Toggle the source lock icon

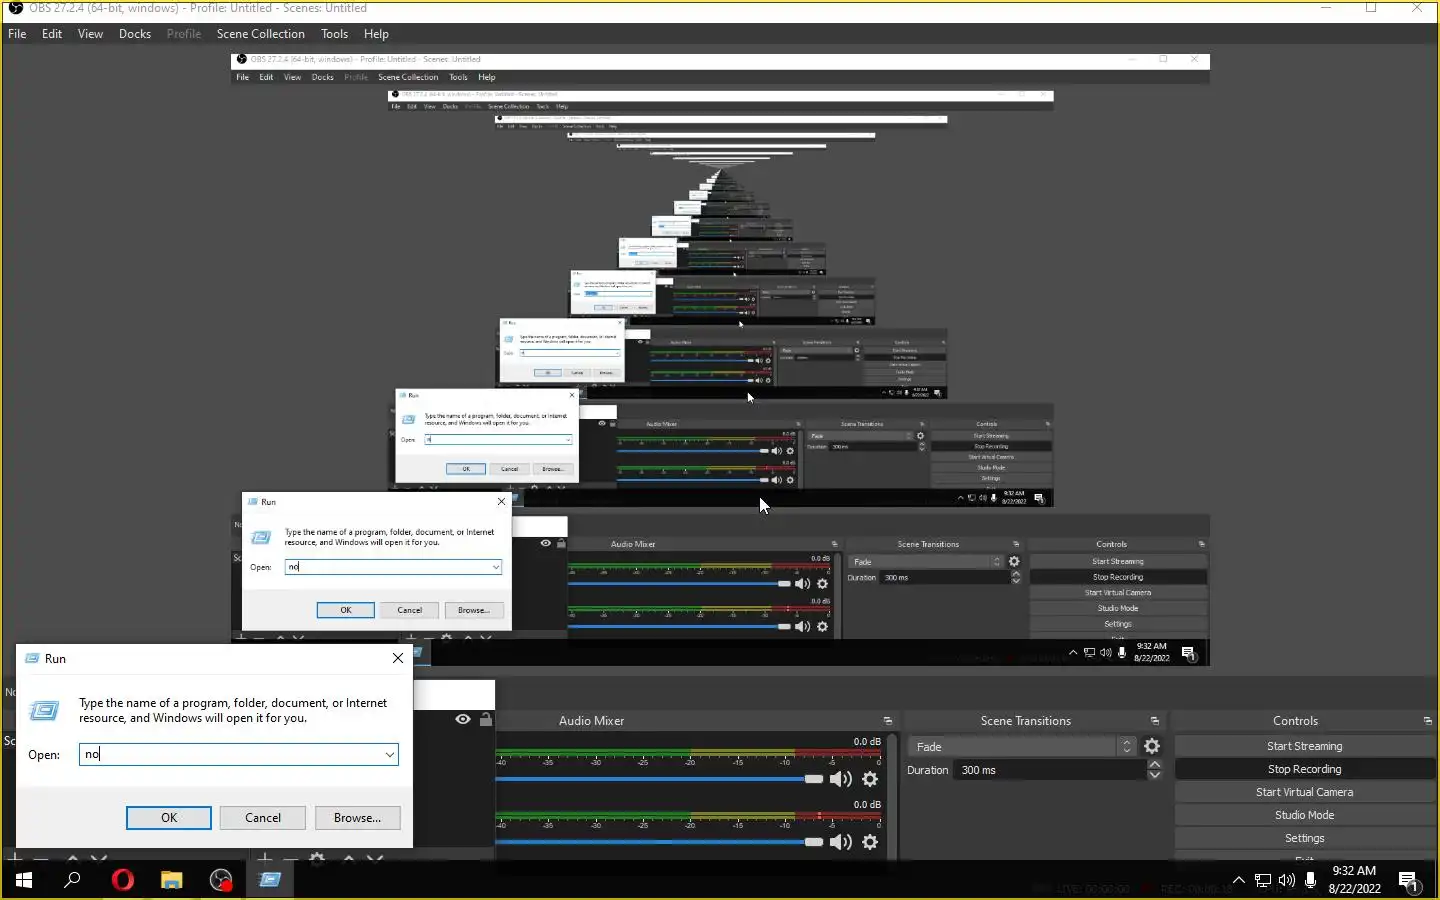(x=486, y=719)
